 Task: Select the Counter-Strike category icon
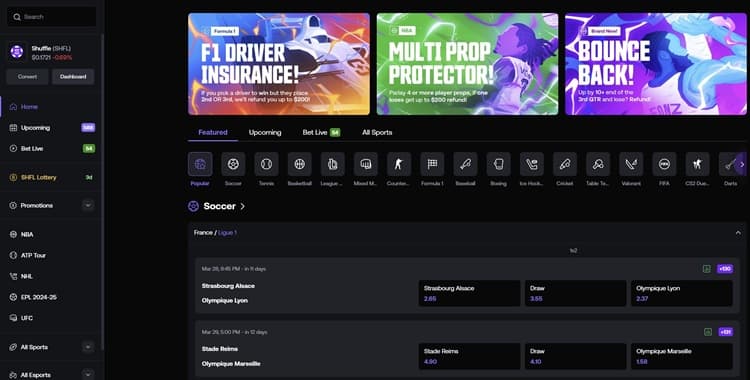click(x=399, y=164)
